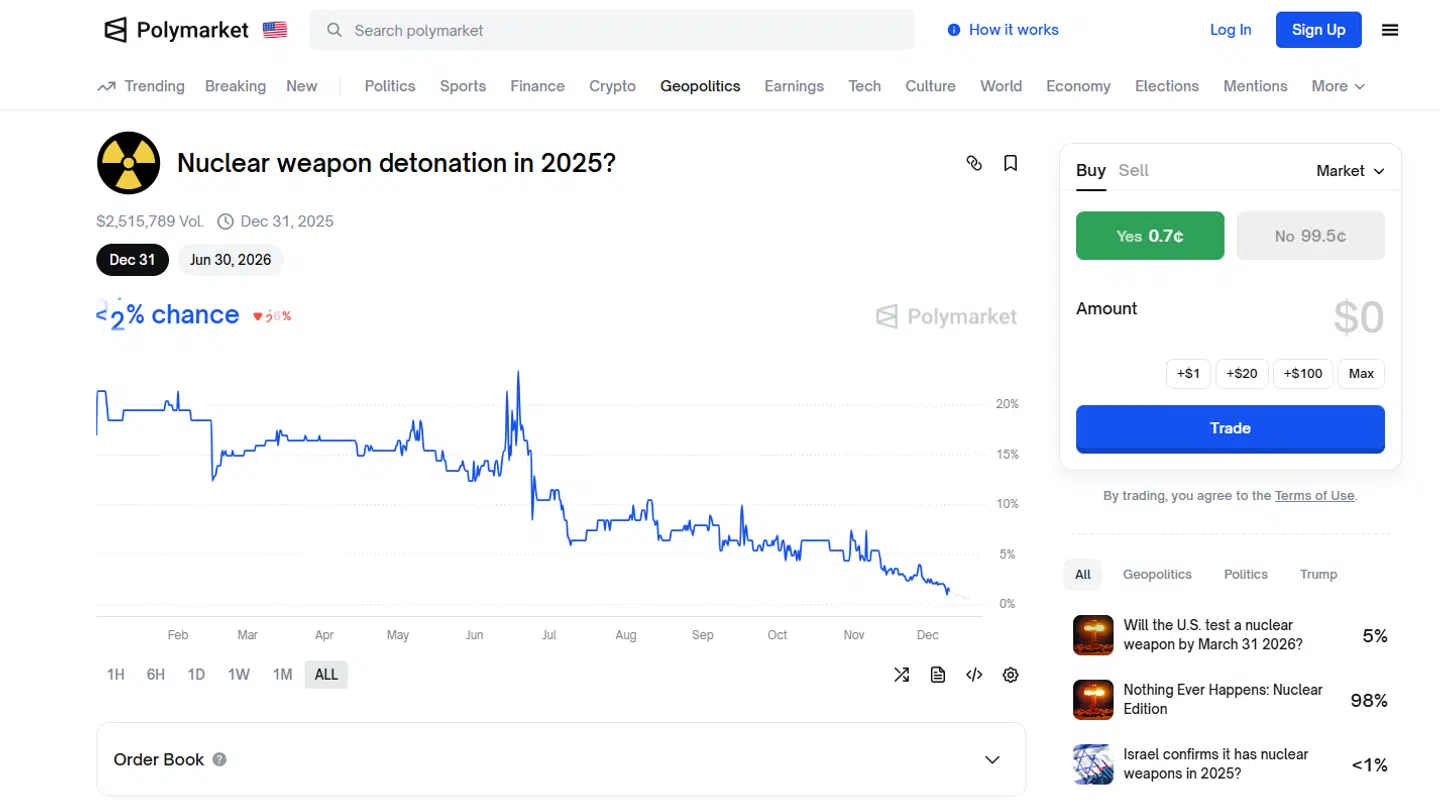The image size is (1440, 810).
Task: Open the Terms of Use link
Action: [x=1314, y=495]
